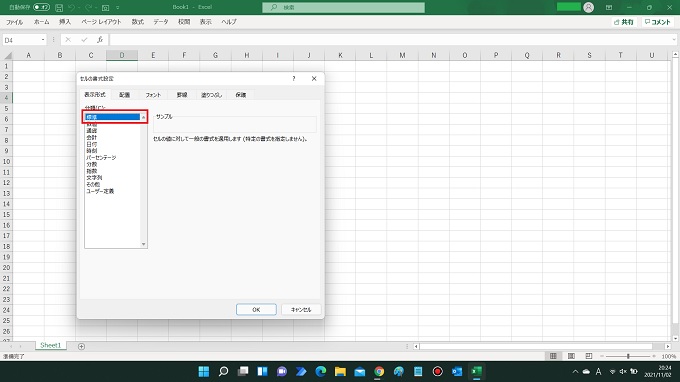Click the Undo arrow in quick access toolbar
The height and width of the screenshot is (382, 680).
(x=72, y=7)
